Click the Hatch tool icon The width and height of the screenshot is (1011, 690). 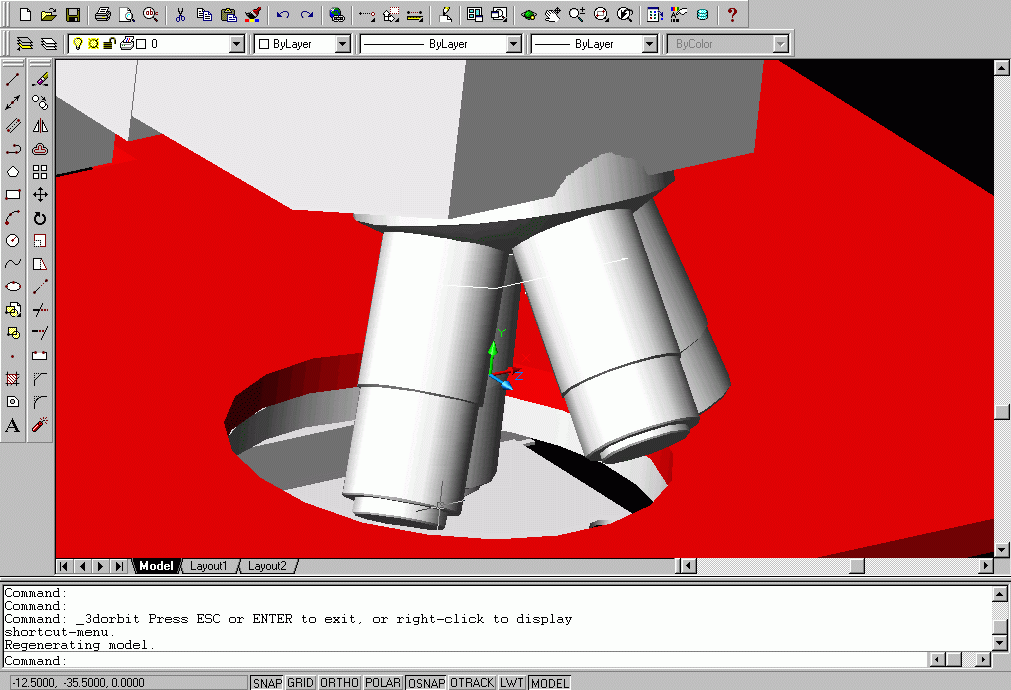13,379
